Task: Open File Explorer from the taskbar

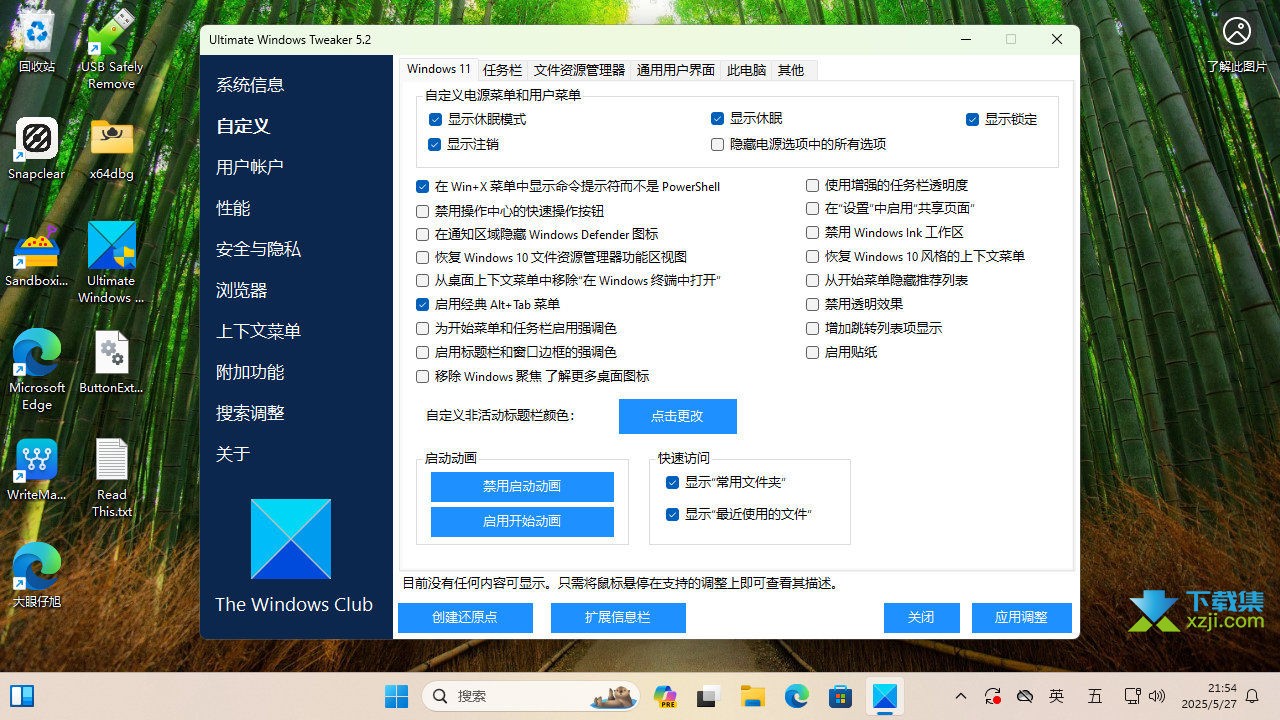Action: point(753,696)
